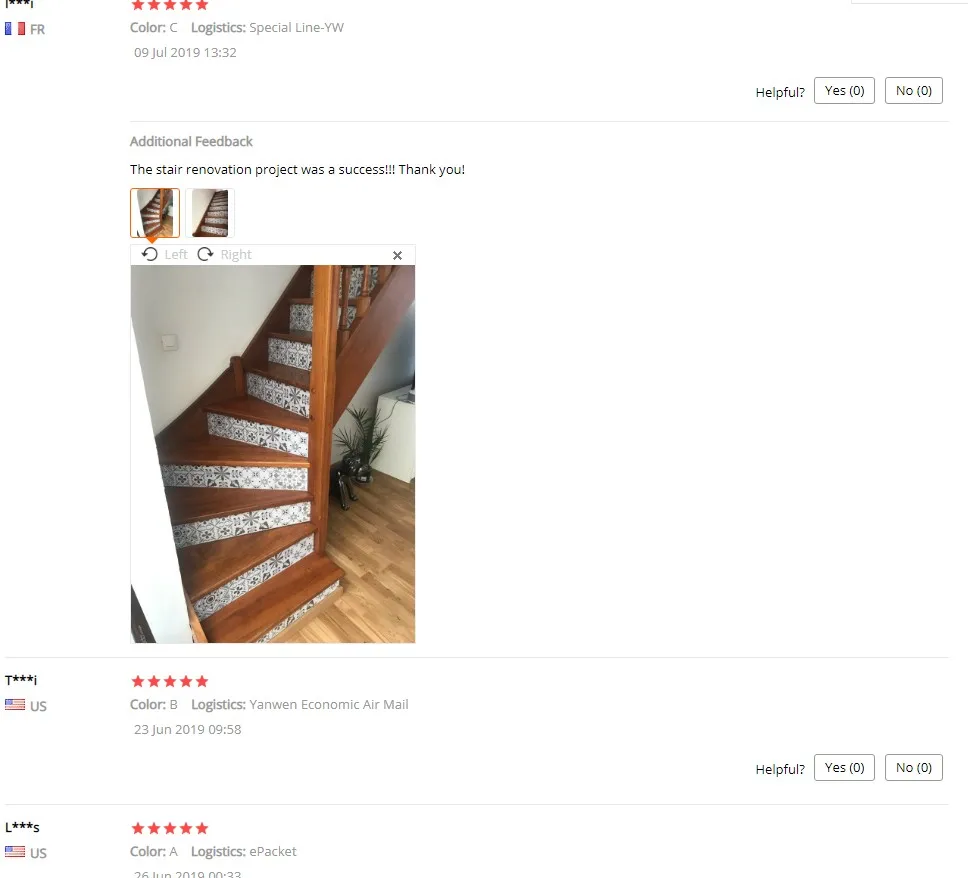The image size is (968, 878).
Task: Click the five-star rating of T***i's review
Action: coord(170,681)
